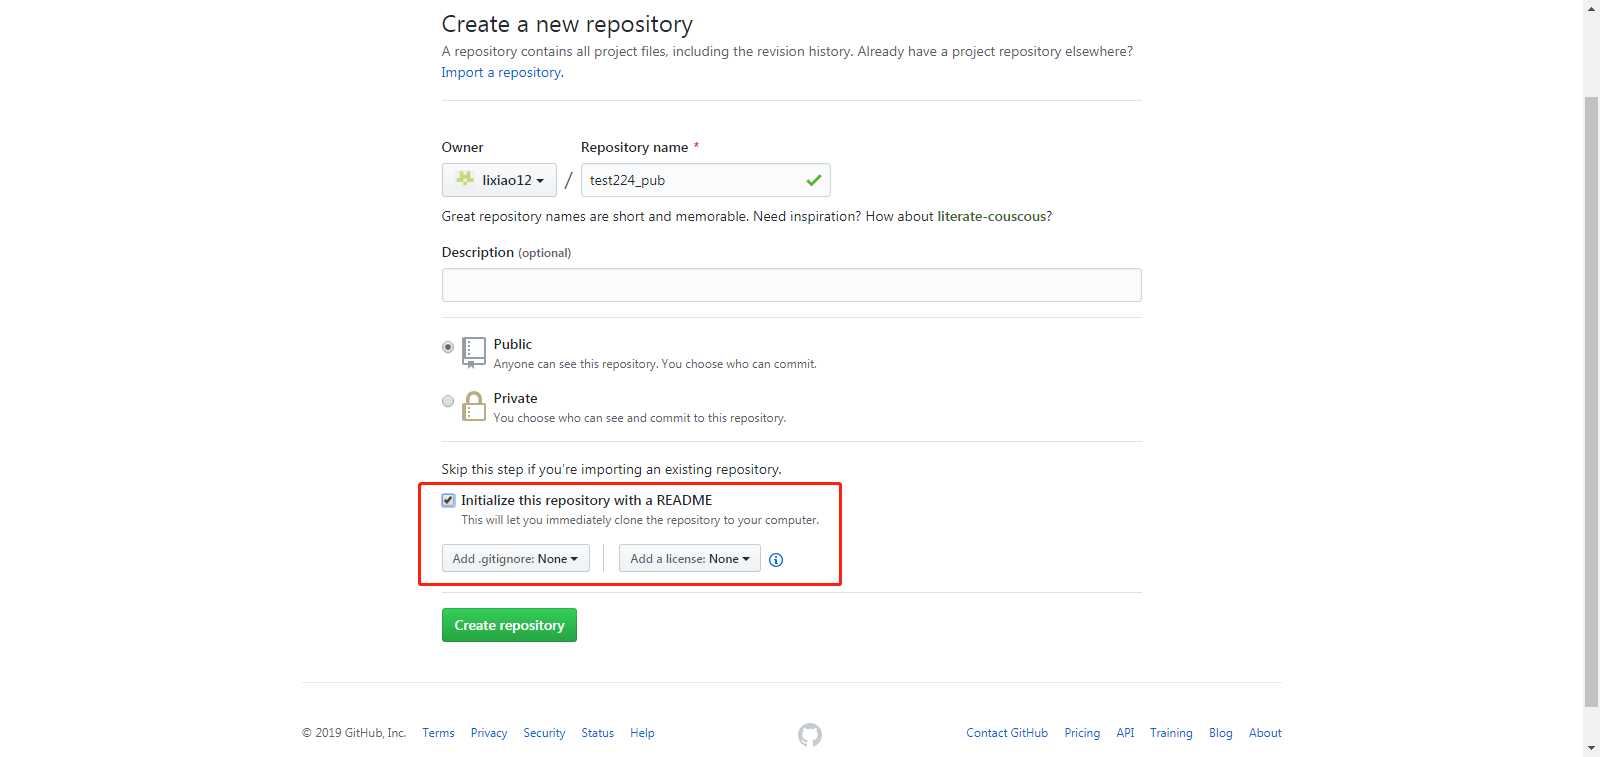Select the Private radio button
The height and width of the screenshot is (757, 1600).
click(448, 401)
